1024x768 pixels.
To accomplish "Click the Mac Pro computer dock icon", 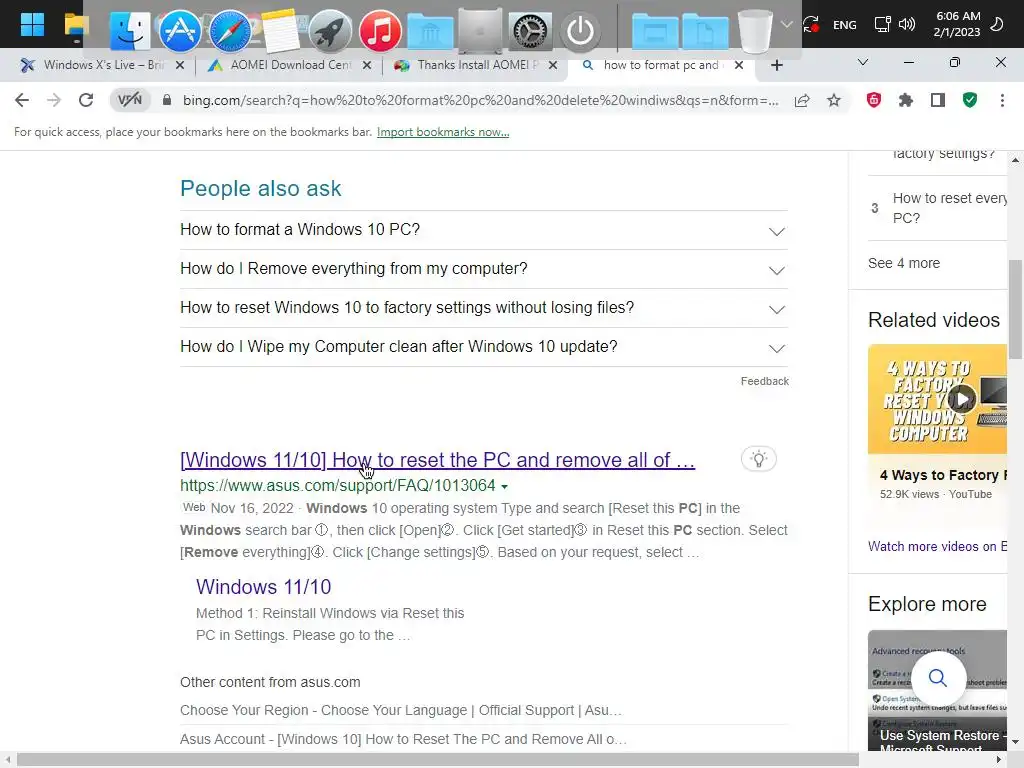I will pyautogui.click(x=480, y=31).
